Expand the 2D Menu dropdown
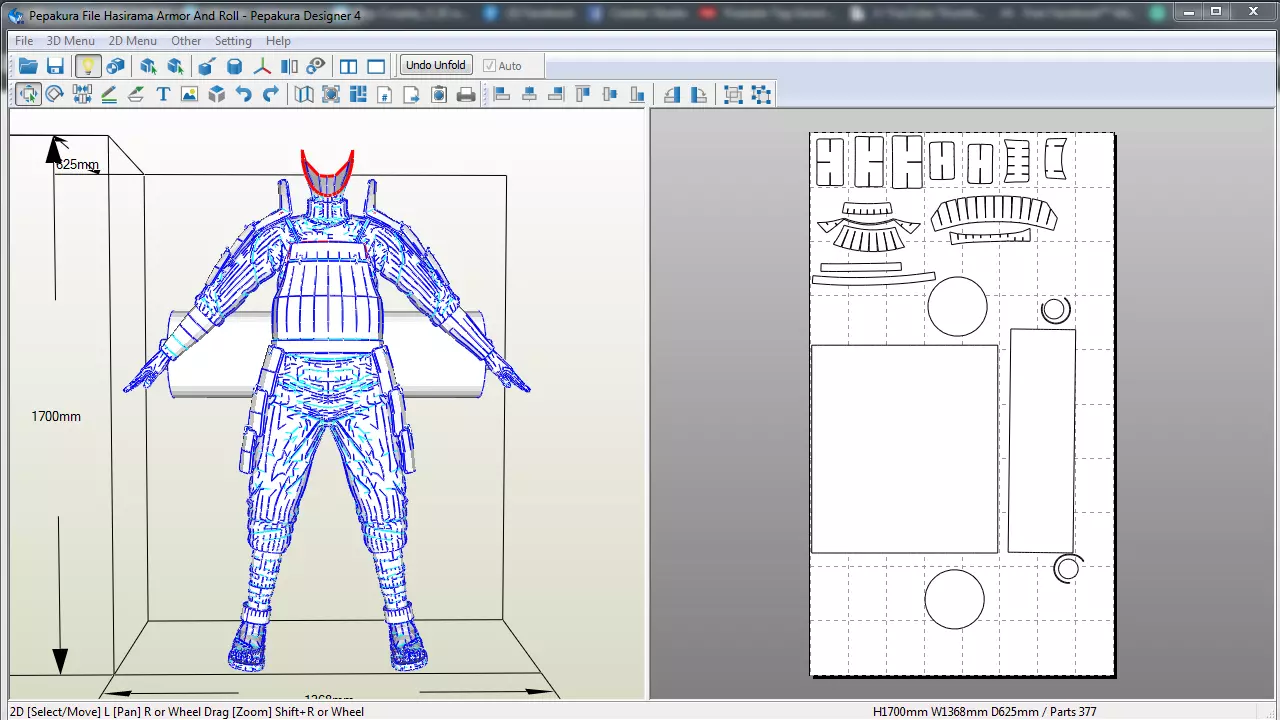1280x720 pixels. point(132,41)
